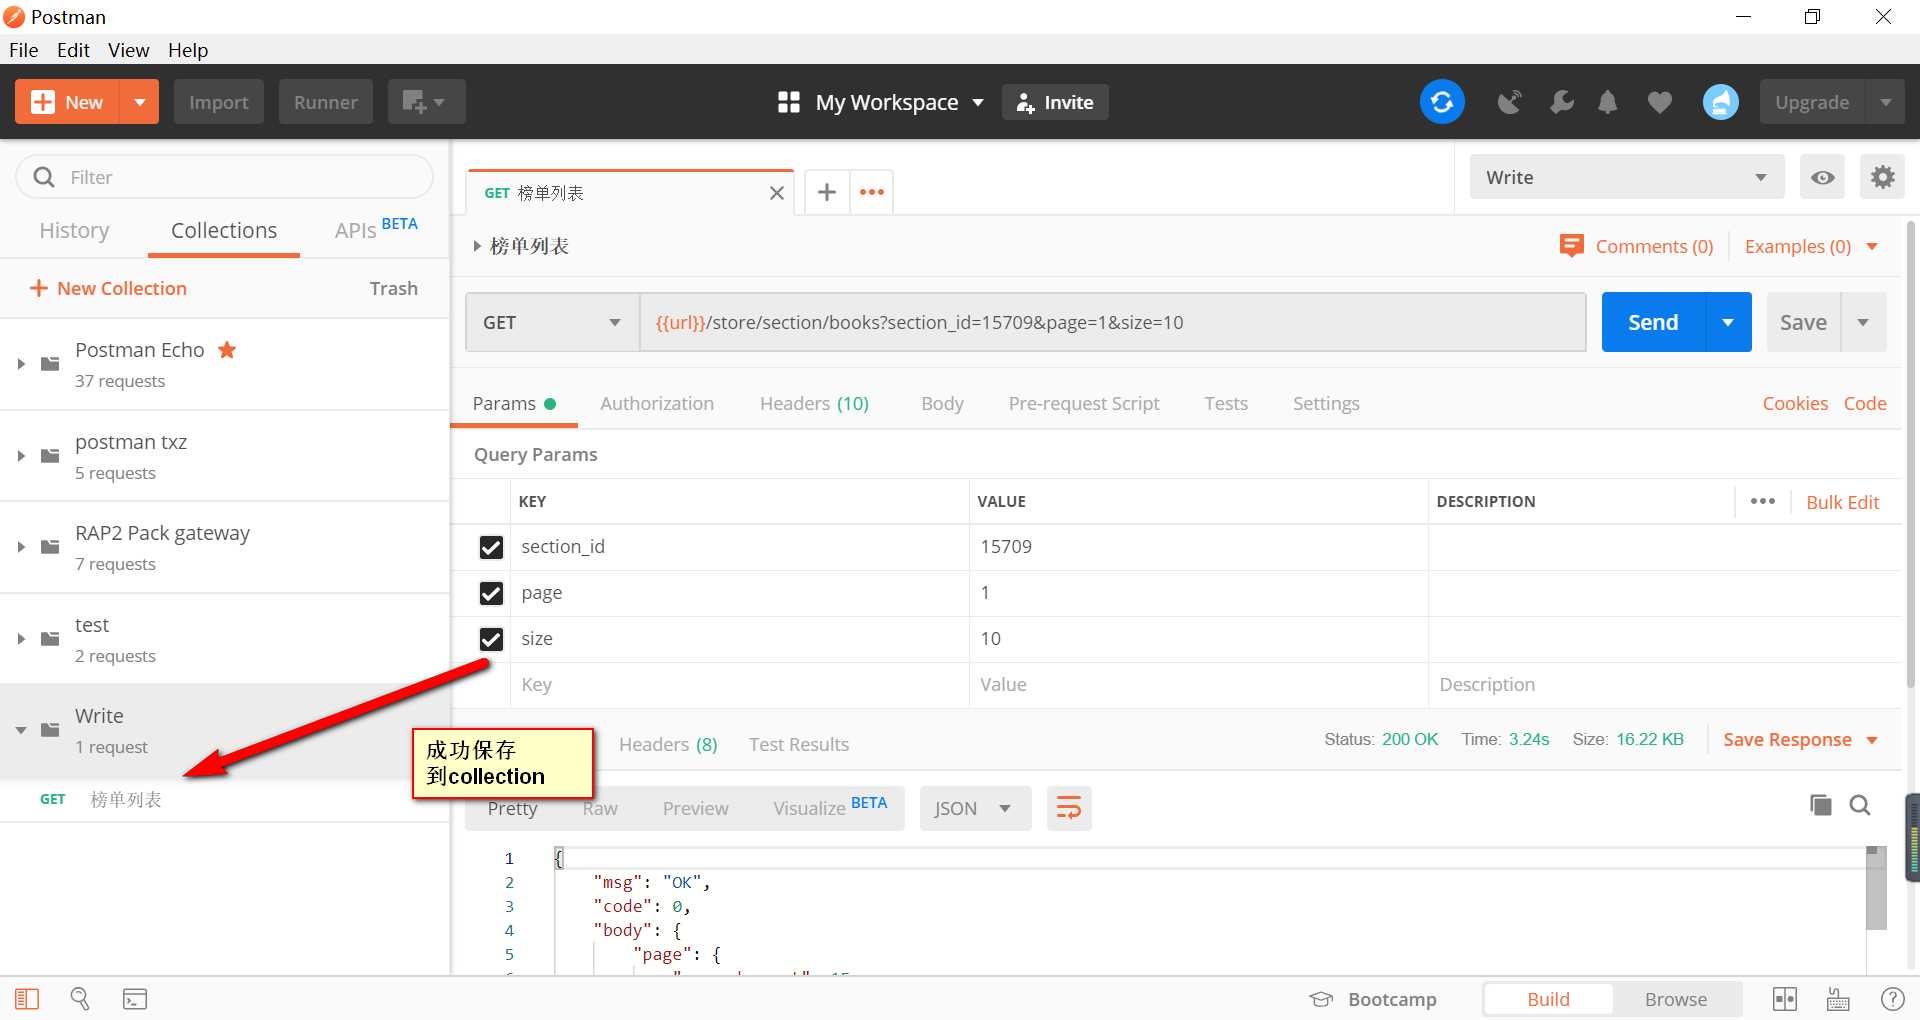Click the Import button
Image resolution: width=1920 pixels, height=1020 pixels.
pyautogui.click(x=218, y=102)
